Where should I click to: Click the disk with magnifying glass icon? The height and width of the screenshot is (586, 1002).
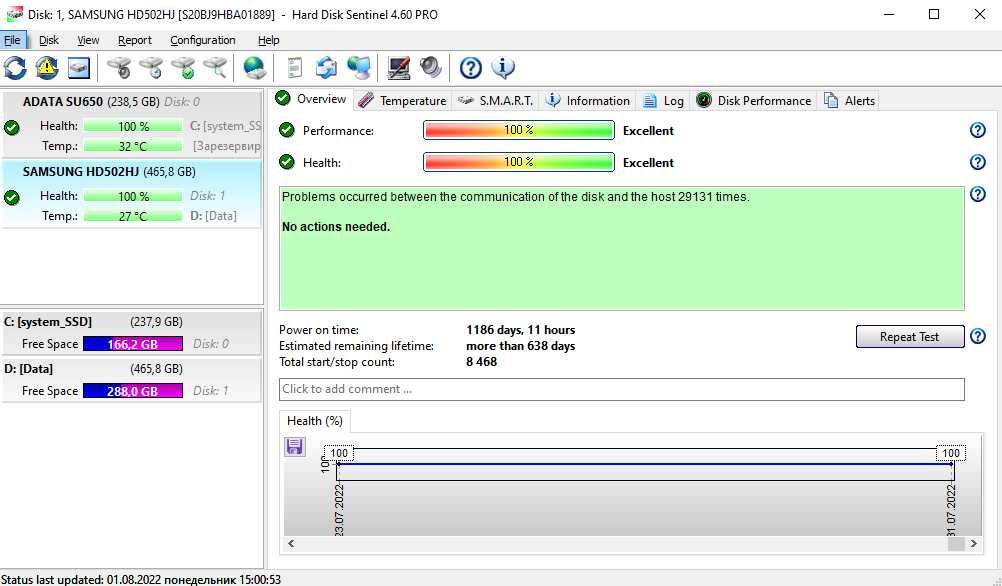click(215, 68)
